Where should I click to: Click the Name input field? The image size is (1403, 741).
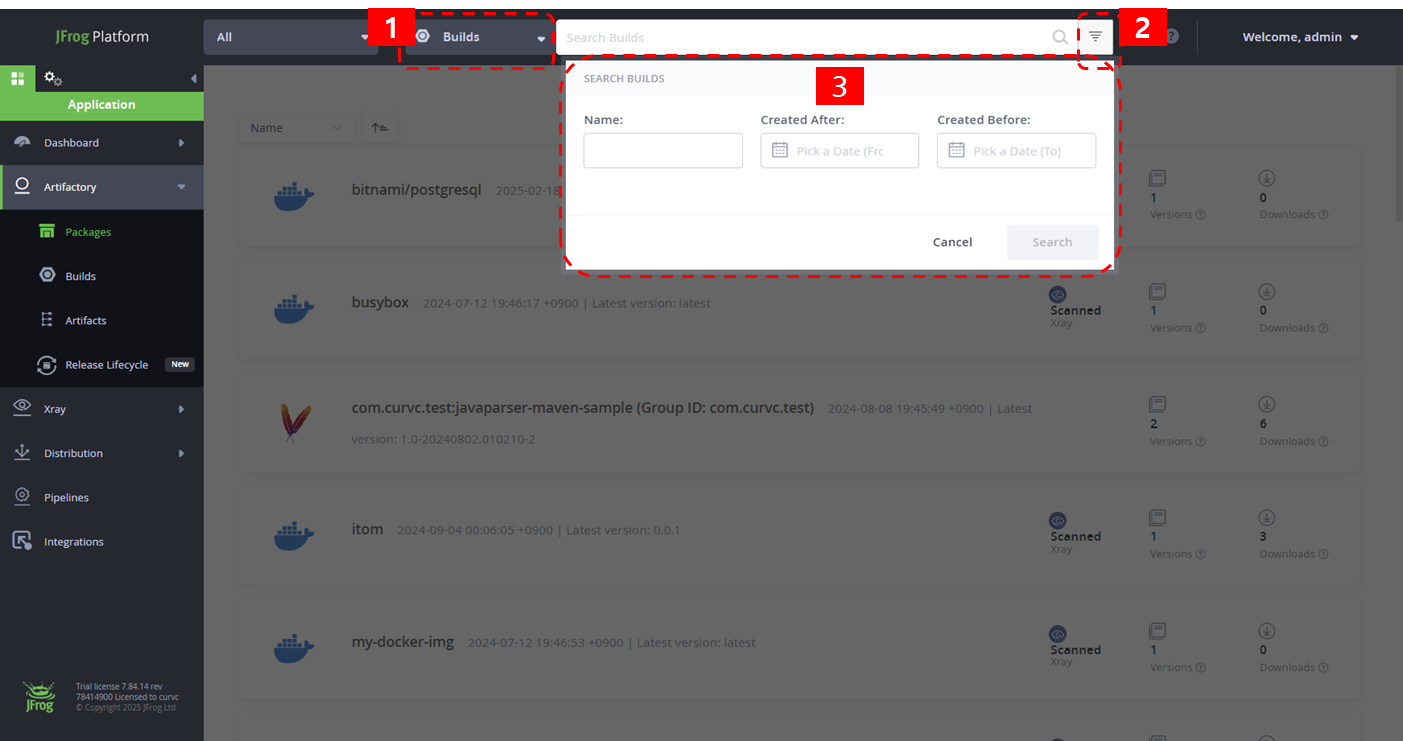(x=663, y=151)
